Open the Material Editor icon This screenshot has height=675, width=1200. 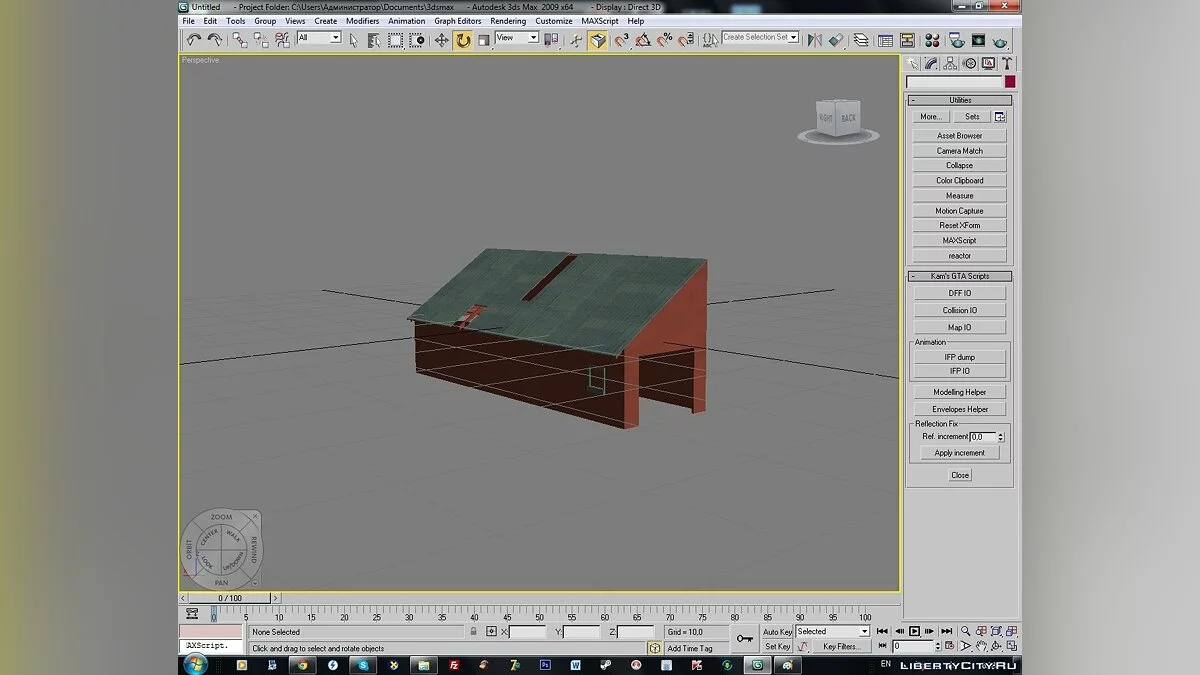pyautogui.click(x=932, y=40)
